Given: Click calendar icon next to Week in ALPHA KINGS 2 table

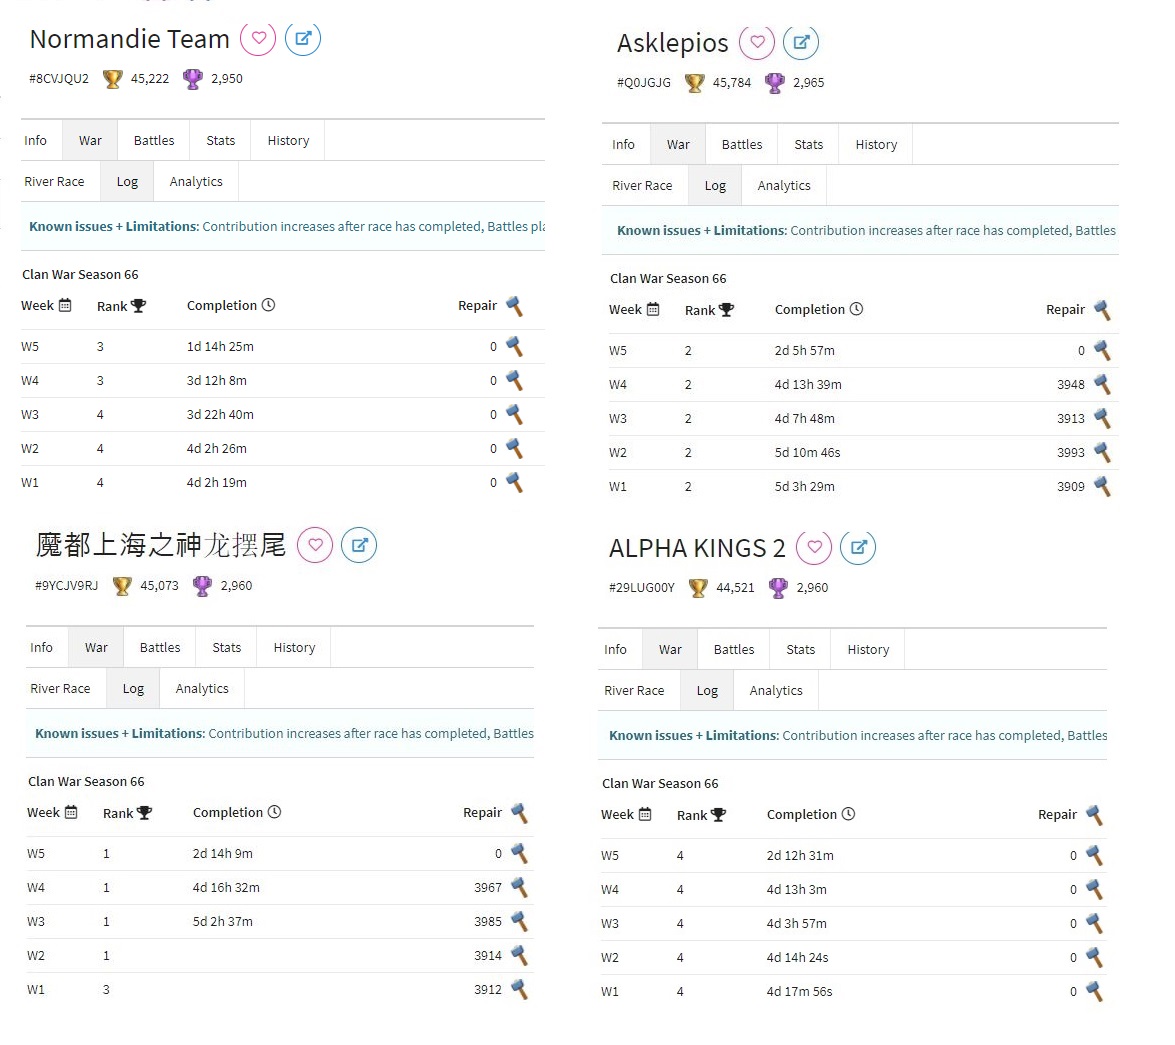Looking at the screenshot, I should point(645,815).
